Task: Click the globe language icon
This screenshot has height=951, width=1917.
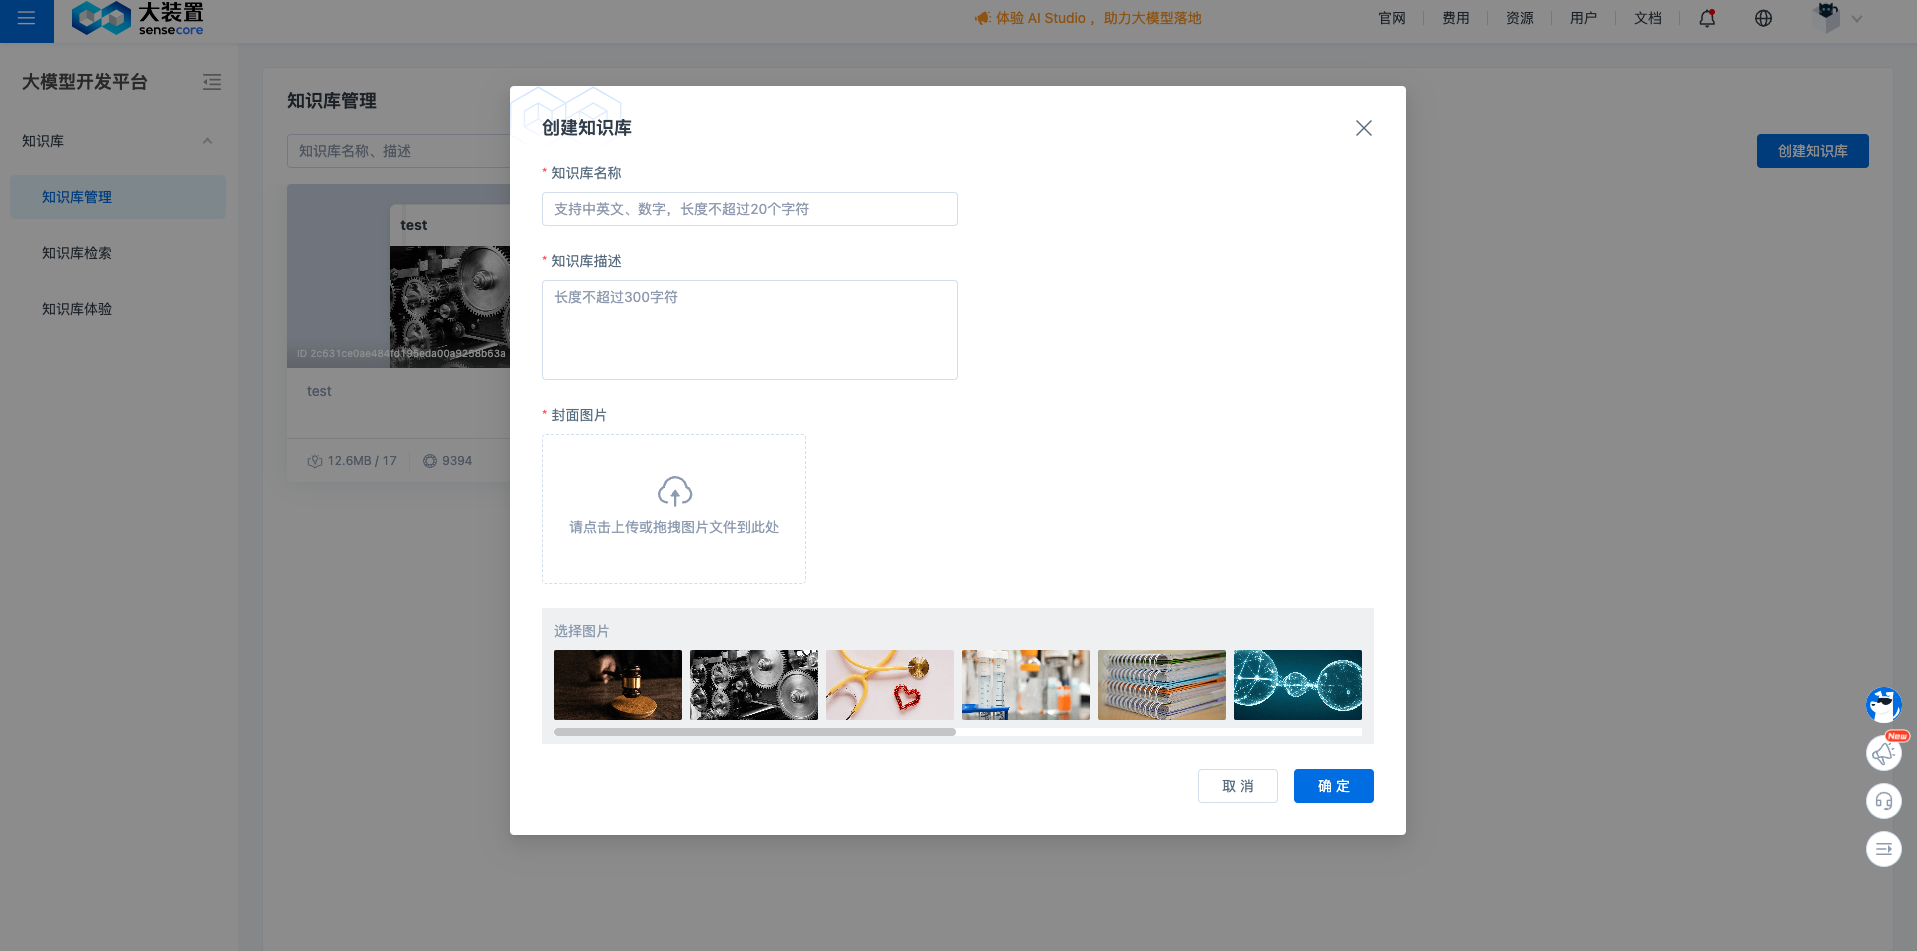Action: (1763, 18)
